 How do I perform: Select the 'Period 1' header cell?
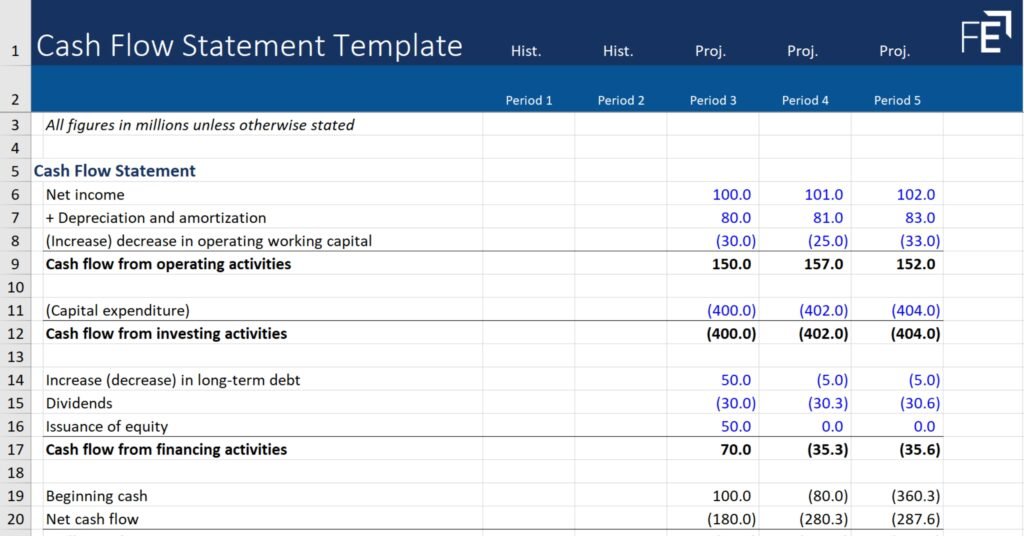pos(529,101)
